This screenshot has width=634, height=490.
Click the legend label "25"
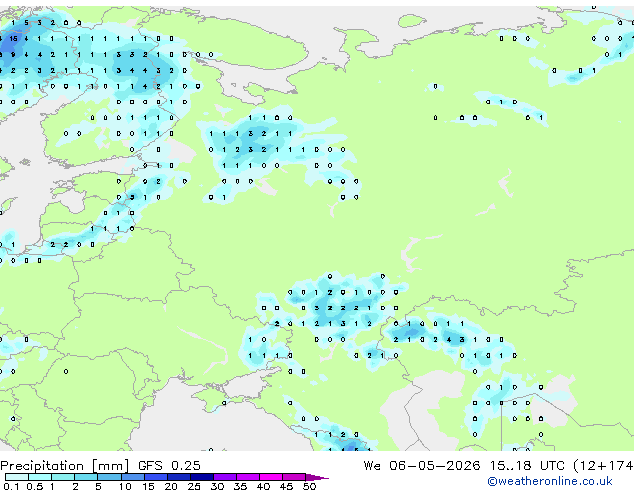pyautogui.click(x=194, y=486)
